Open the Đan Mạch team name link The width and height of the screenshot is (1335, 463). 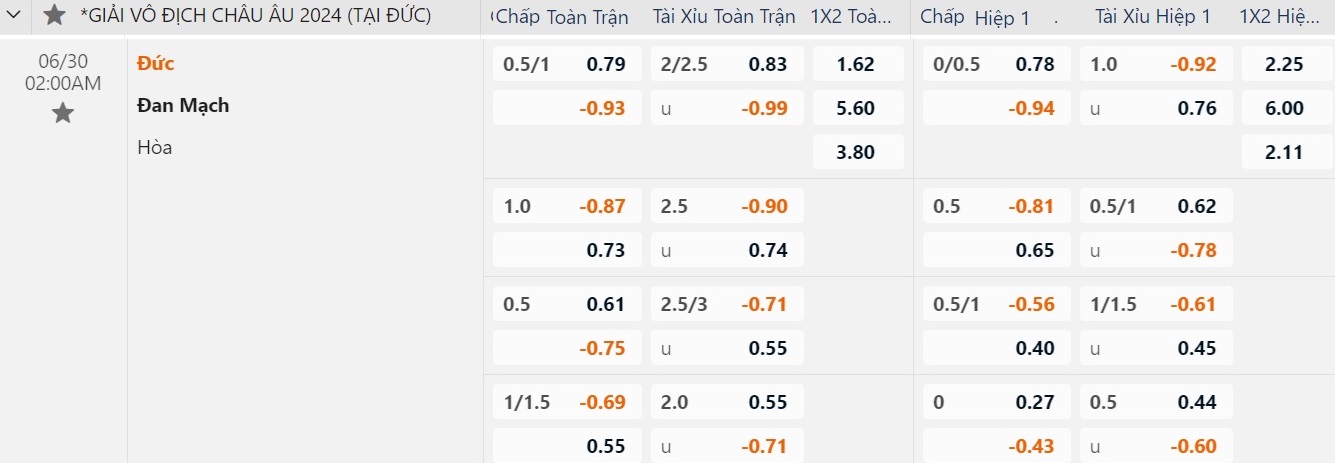pos(184,105)
